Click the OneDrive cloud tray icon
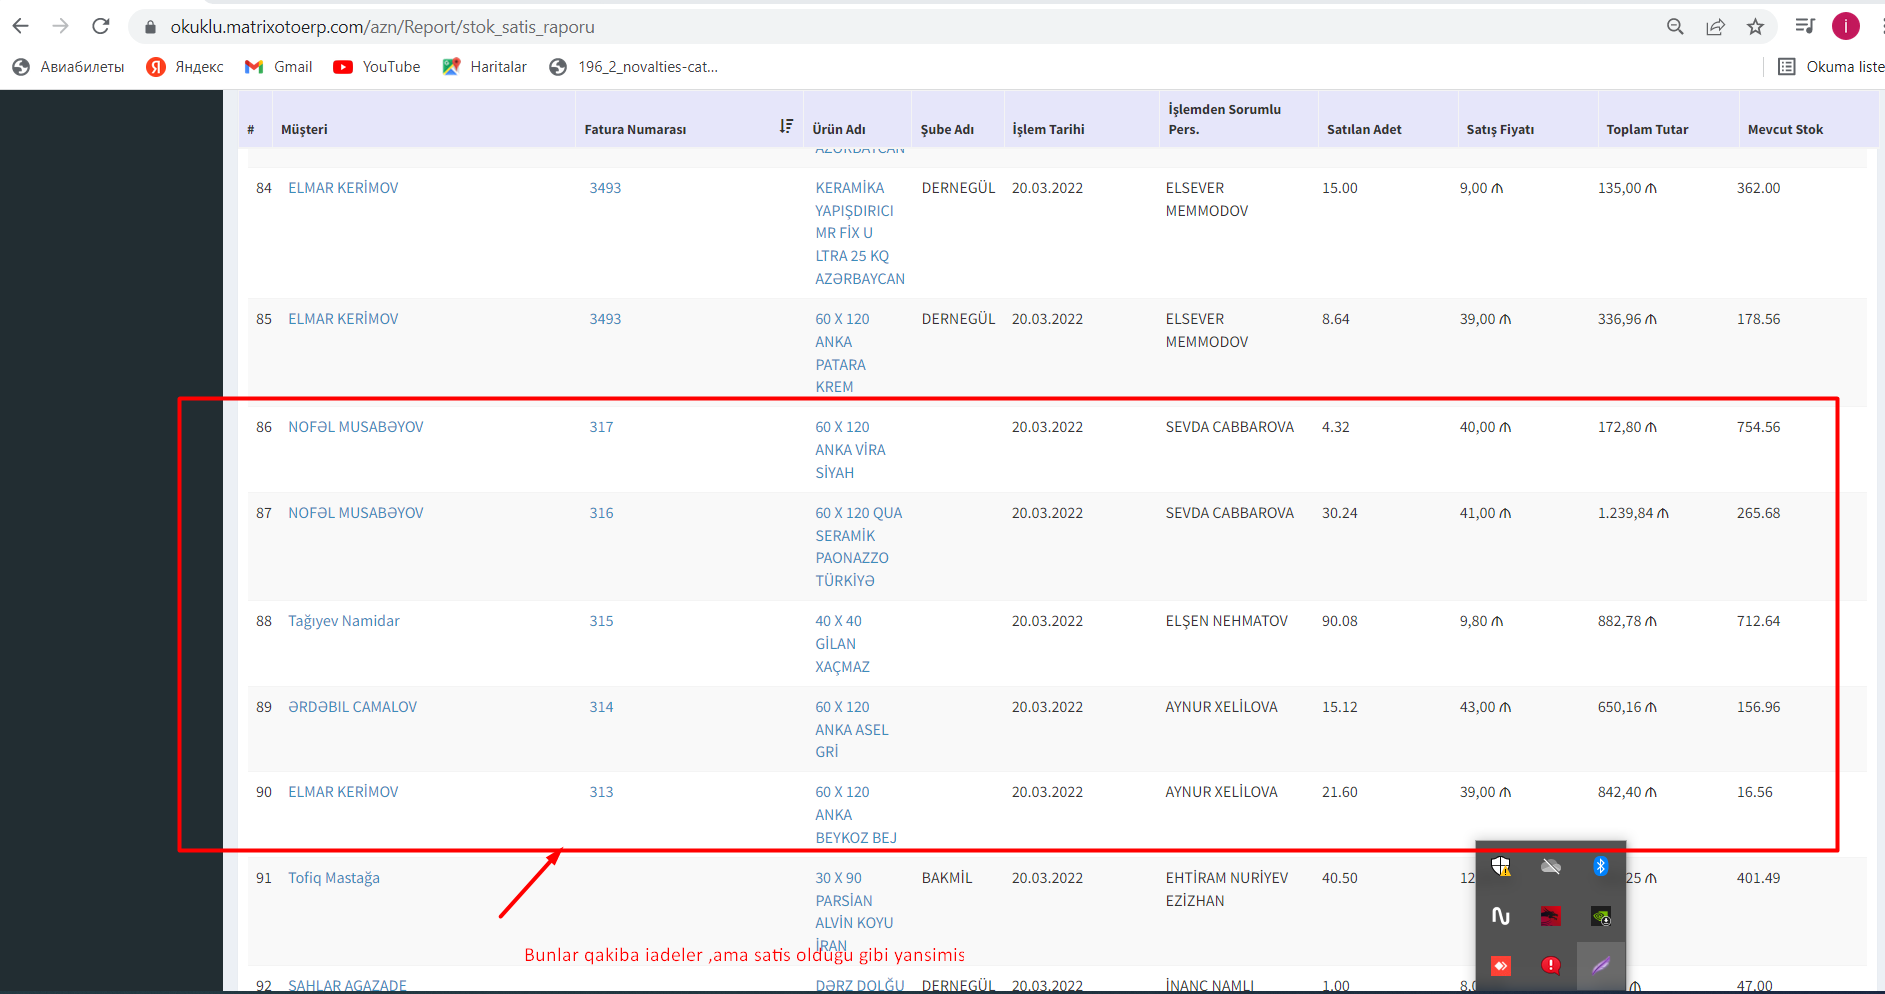1885x994 pixels. point(1551,866)
